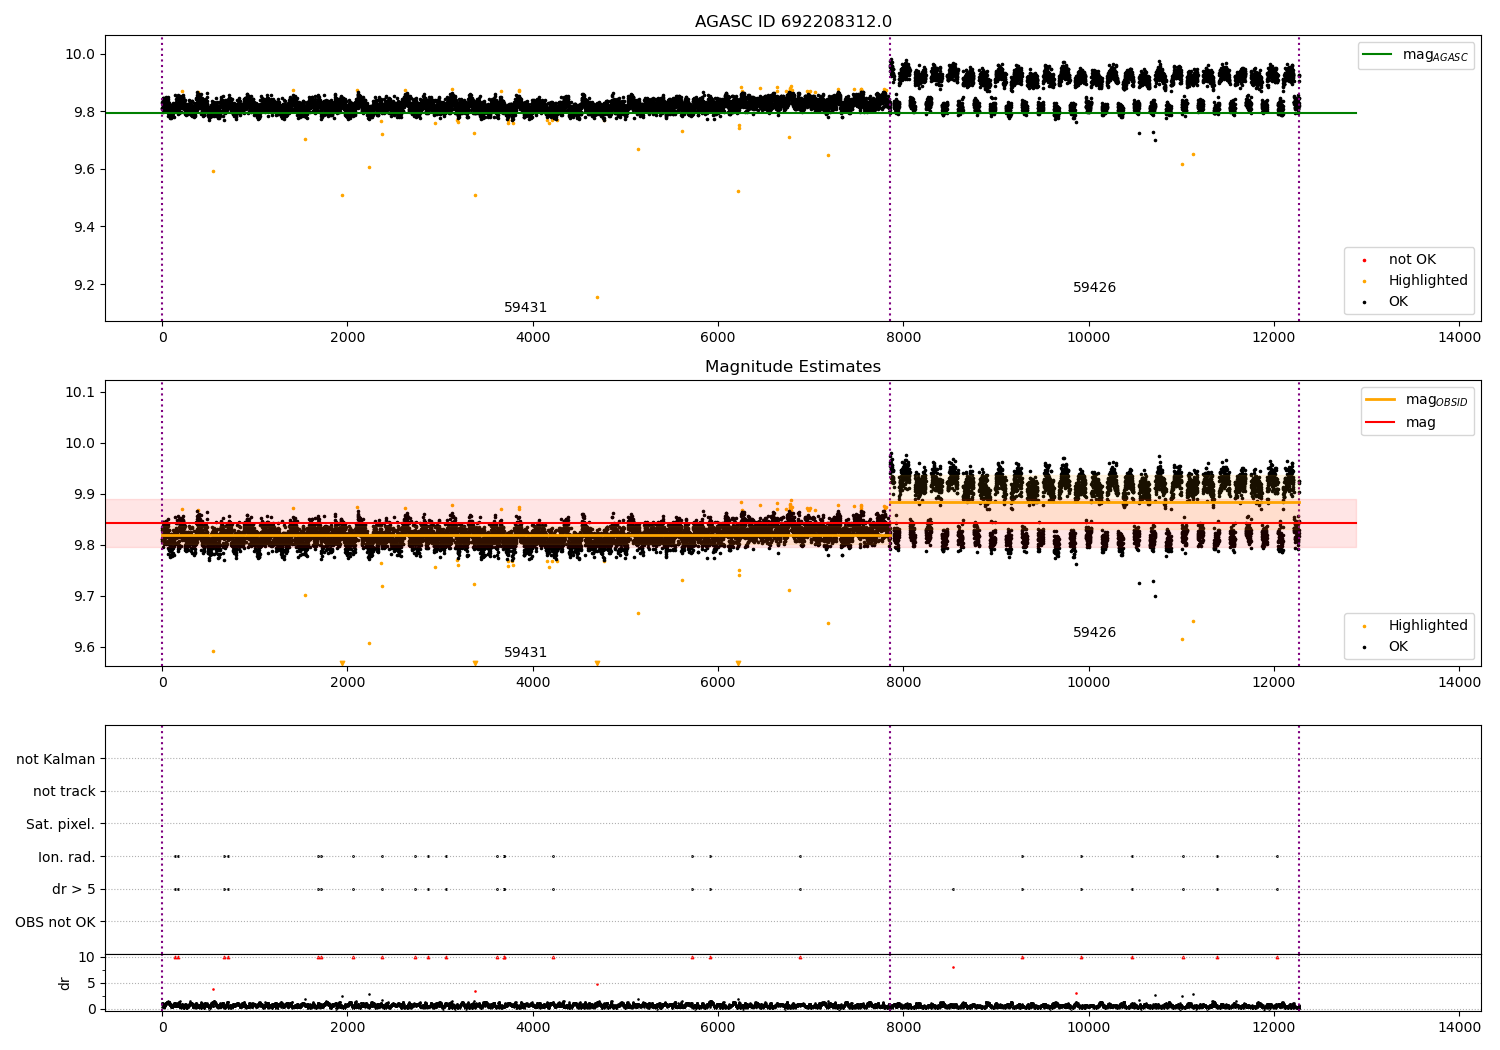Click the "5" tick on the dr axis

click(92, 983)
